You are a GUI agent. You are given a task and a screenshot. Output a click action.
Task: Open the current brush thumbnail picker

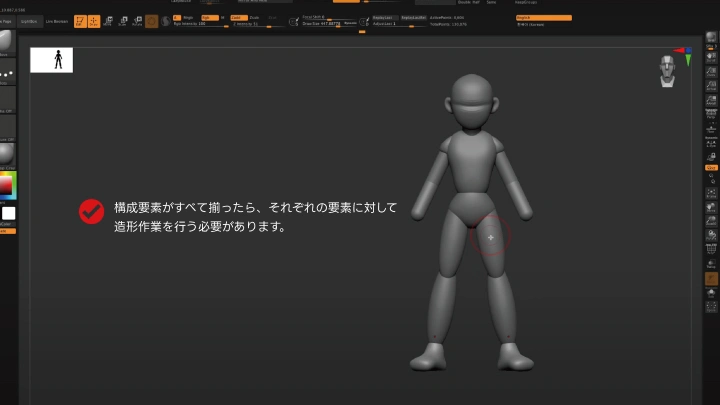tap(6, 42)
